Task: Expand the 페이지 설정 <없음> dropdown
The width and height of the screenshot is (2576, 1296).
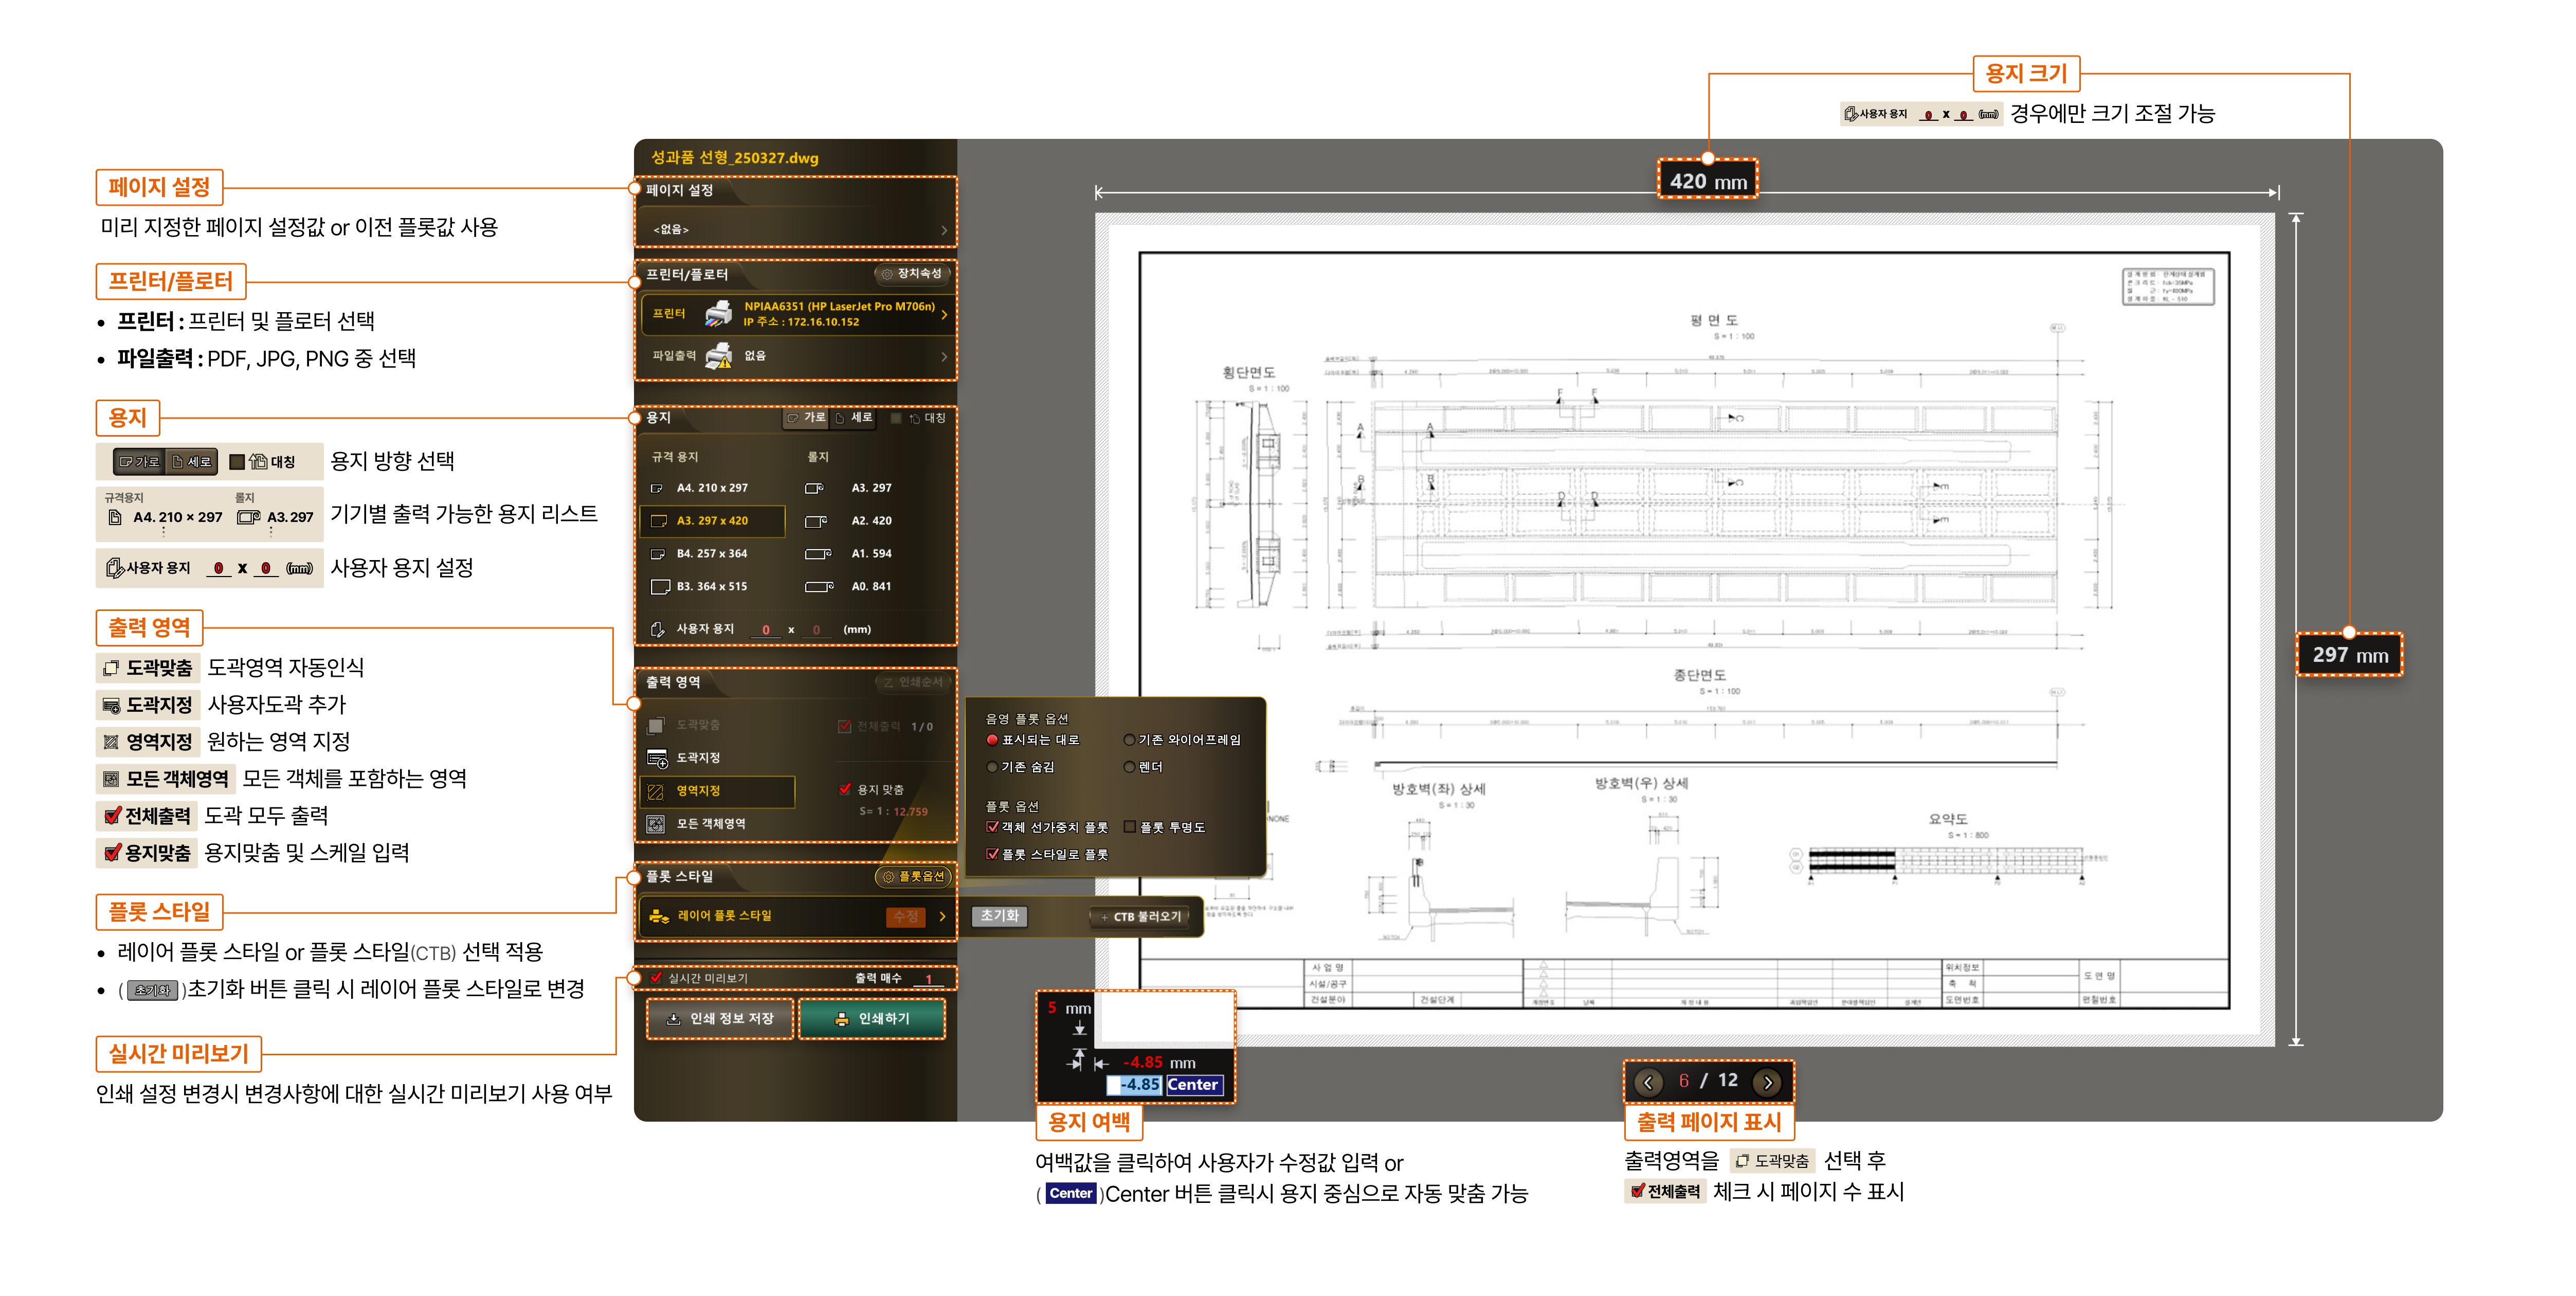Action: (943, 230)
